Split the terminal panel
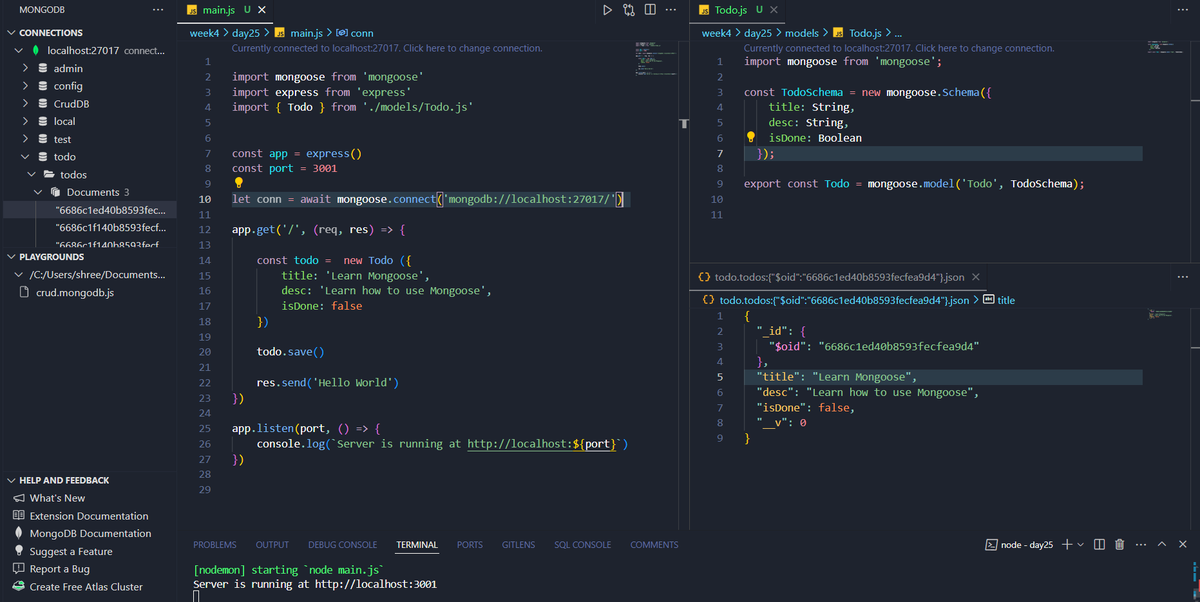 click(1100, 544)
